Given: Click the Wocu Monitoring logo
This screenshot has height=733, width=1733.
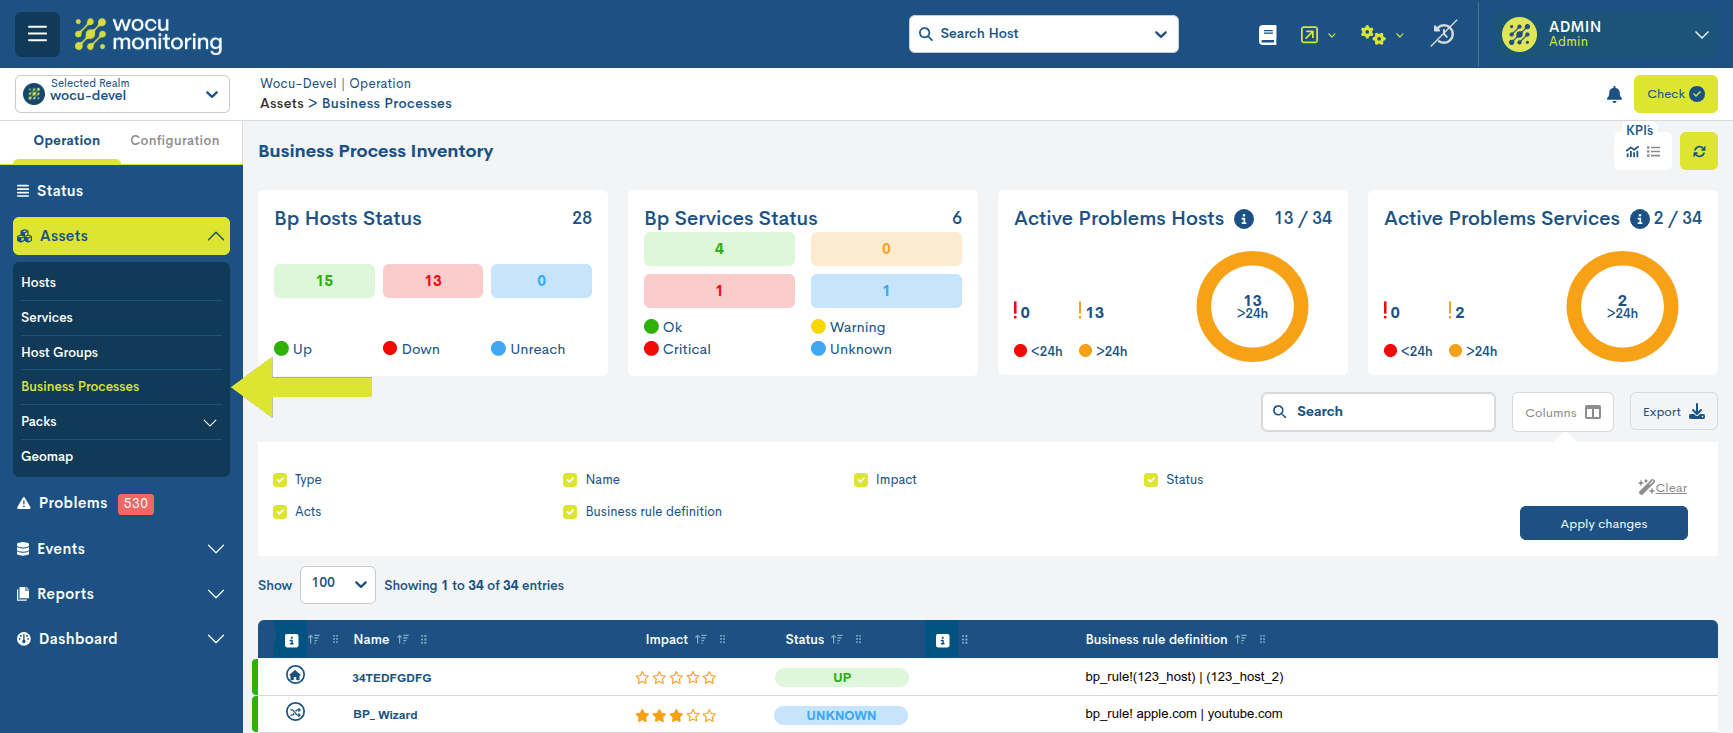Looking at the screenshot, I should [x=148, y=34].
